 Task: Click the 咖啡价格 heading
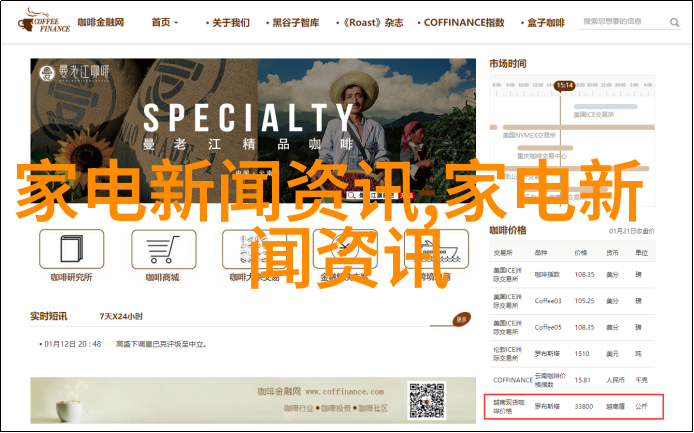[508, 230]
